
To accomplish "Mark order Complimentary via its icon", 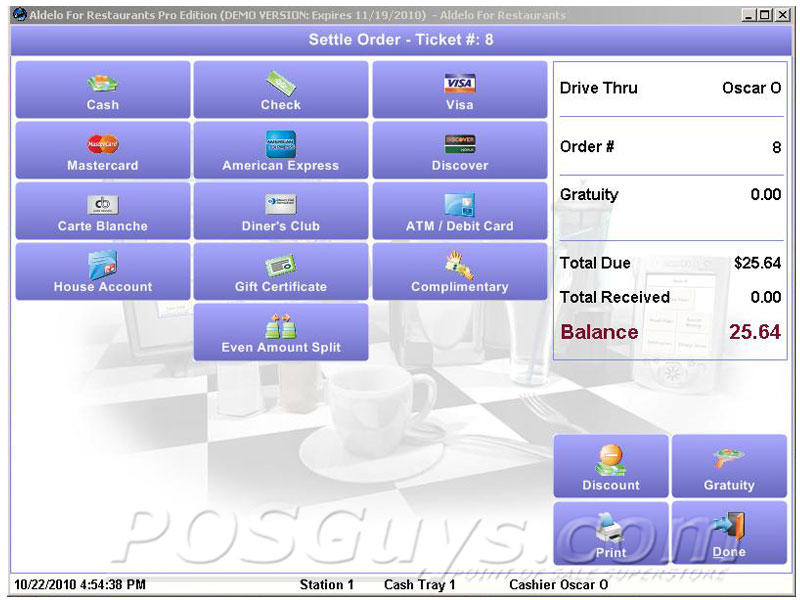I will pos(460,265).
